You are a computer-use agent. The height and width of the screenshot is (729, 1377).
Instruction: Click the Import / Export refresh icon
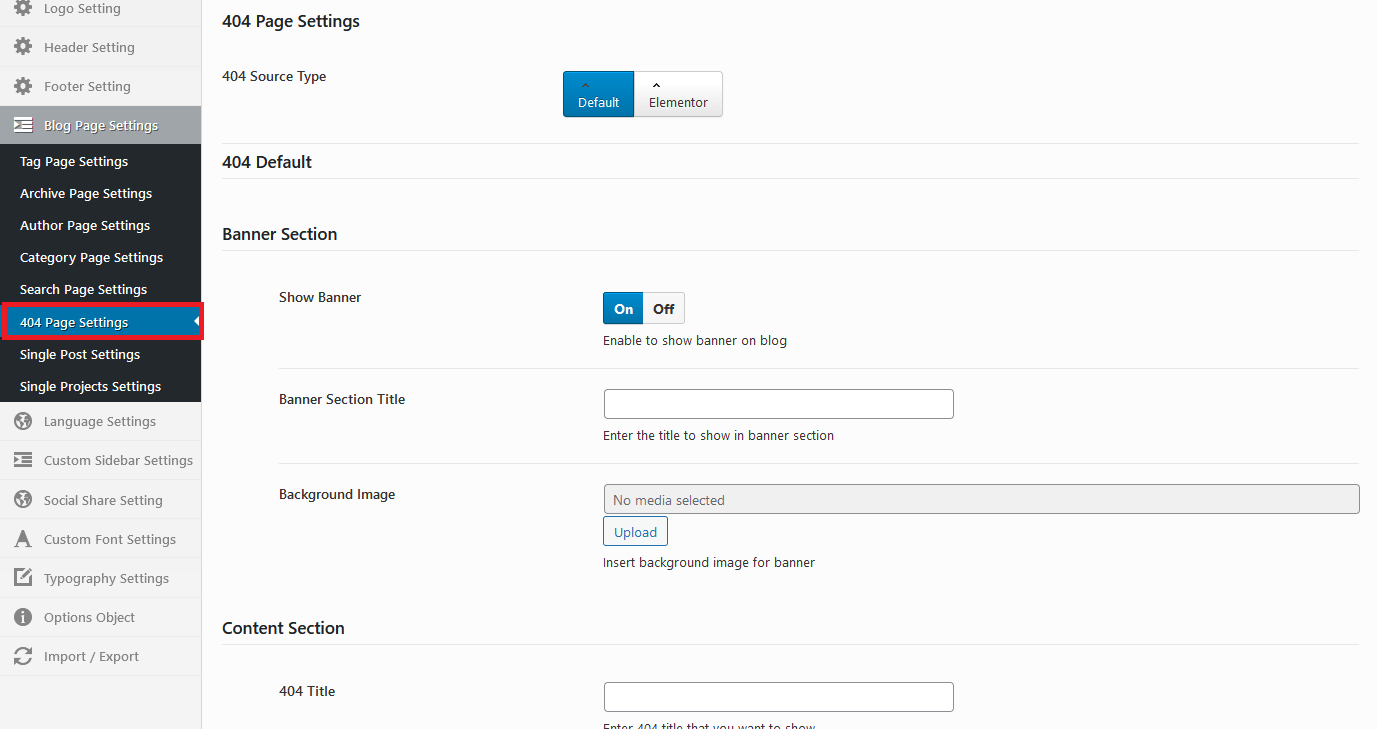(x=22, y=656)
